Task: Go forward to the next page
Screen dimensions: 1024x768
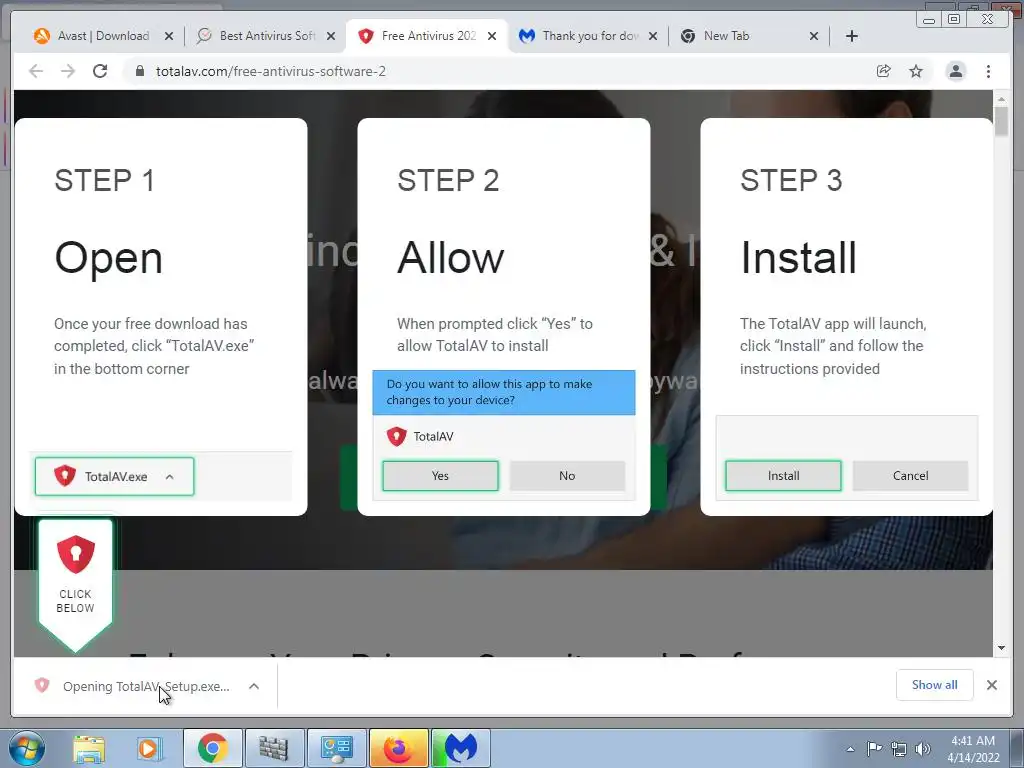Action: tap(68, 71)
